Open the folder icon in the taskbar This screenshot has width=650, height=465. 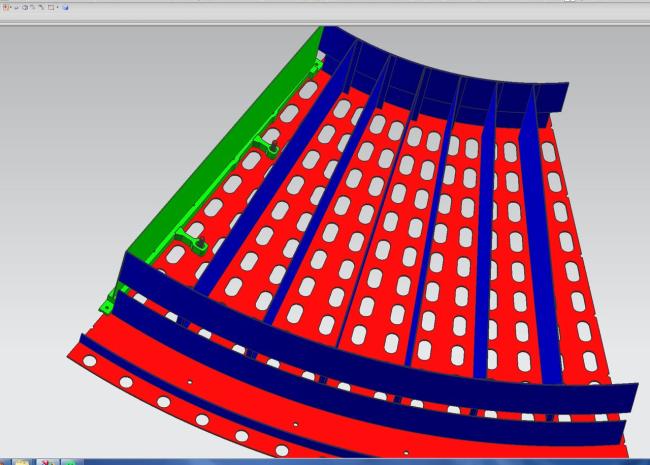tap(22, 462)
